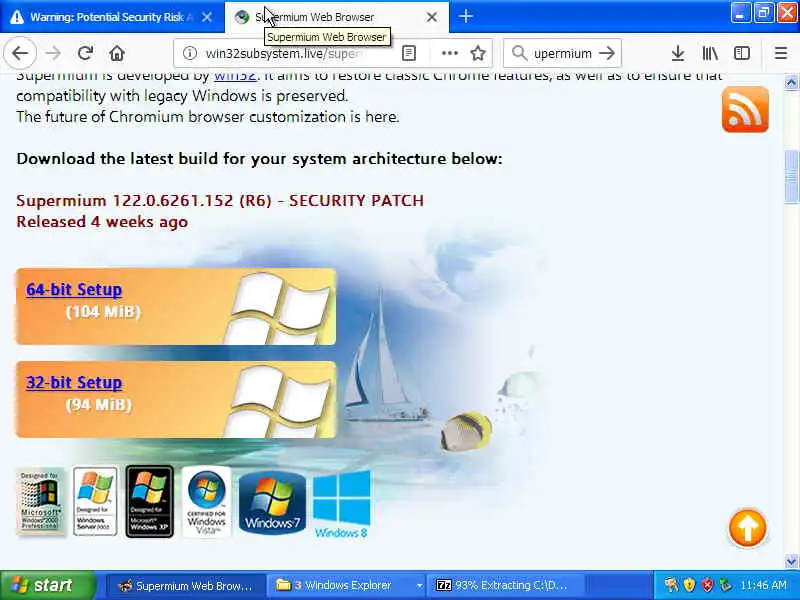The image size is (800, 600).
Task: Switch to the Potential Security Risk tab
Action: (112, 17)
